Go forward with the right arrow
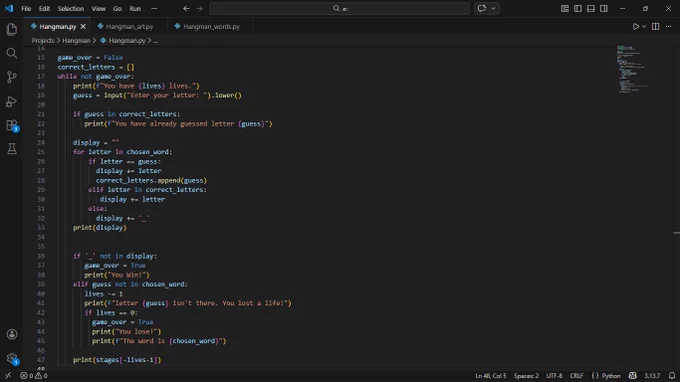Image resolution: width=680 pixels, height=382 pixels. point(199,8)
